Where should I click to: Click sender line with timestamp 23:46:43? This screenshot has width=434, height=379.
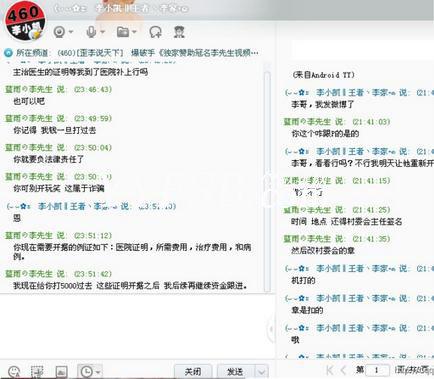click(x=58, y=89)
